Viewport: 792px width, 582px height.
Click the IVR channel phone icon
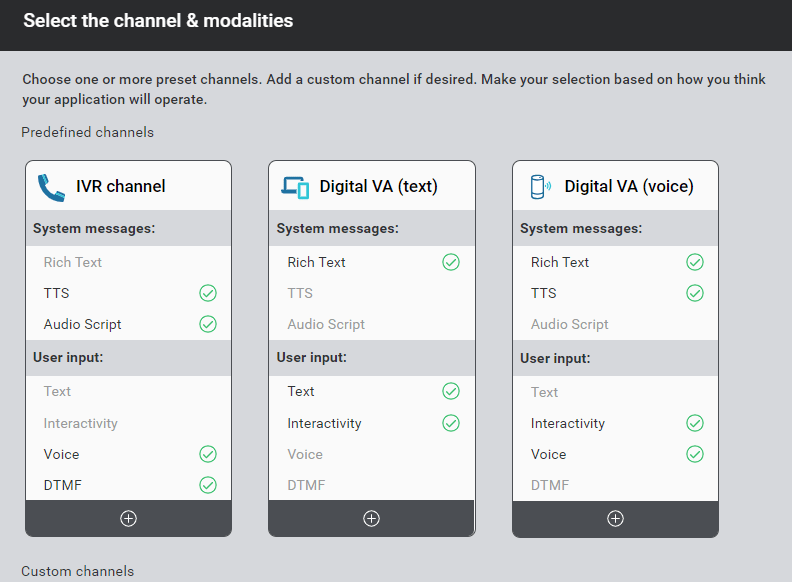pos(51,187)
